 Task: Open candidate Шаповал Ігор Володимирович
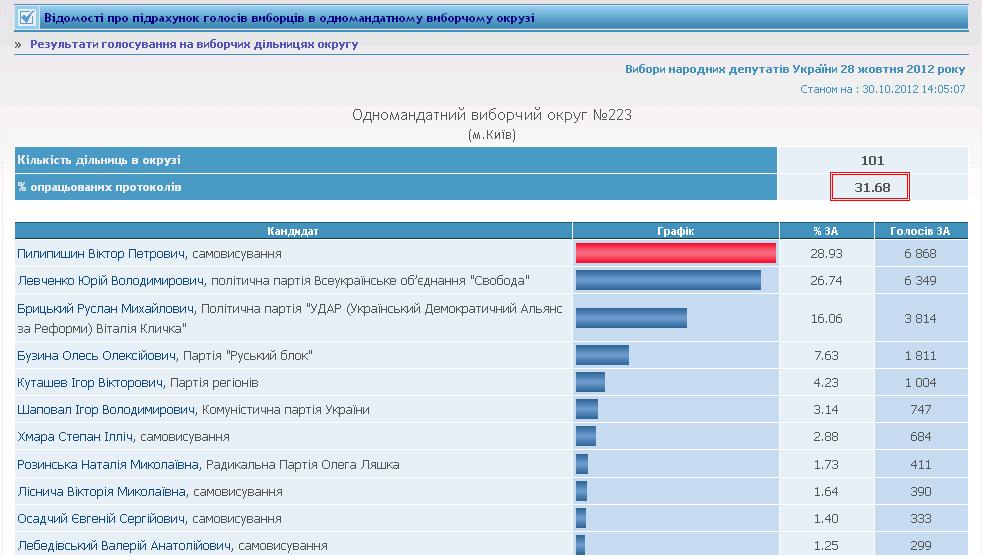[106, 410]
